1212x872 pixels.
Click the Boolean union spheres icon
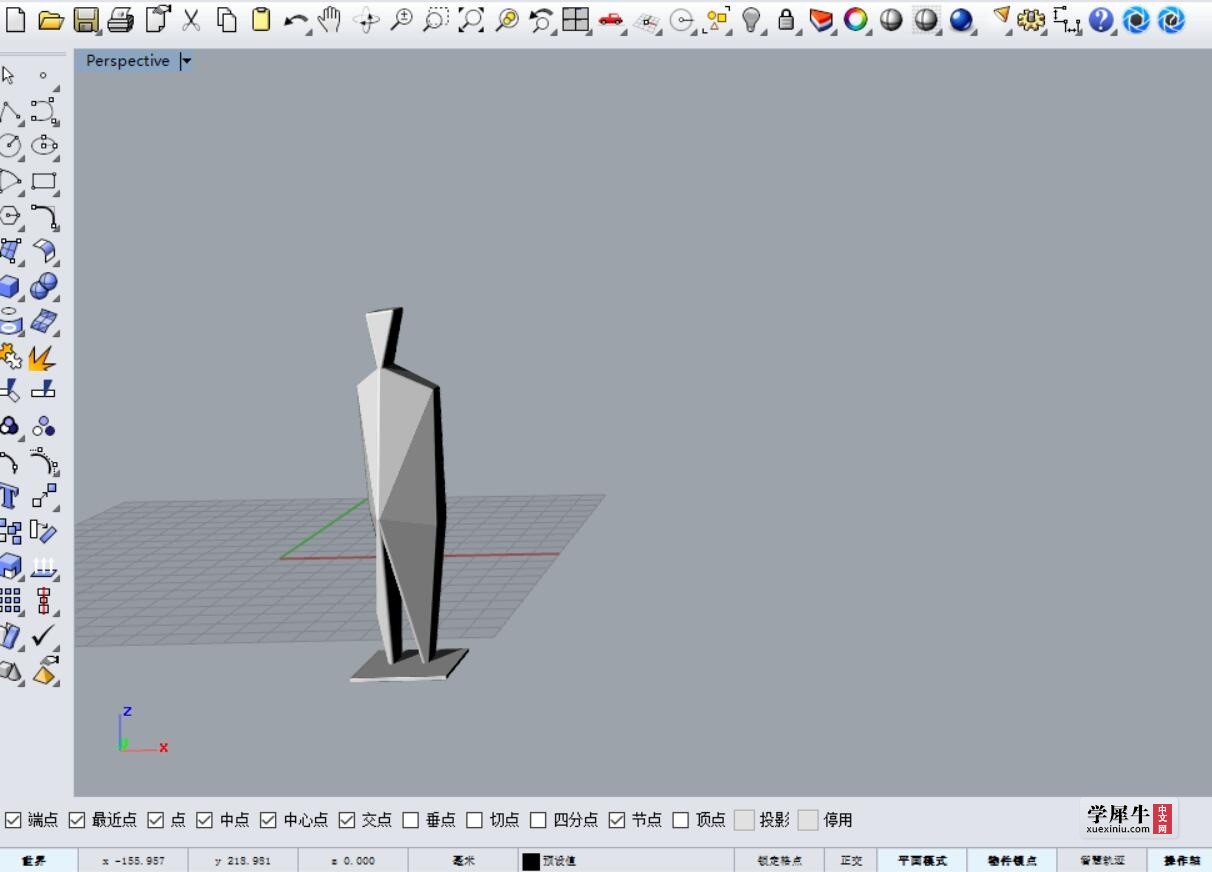click(43, 287)
